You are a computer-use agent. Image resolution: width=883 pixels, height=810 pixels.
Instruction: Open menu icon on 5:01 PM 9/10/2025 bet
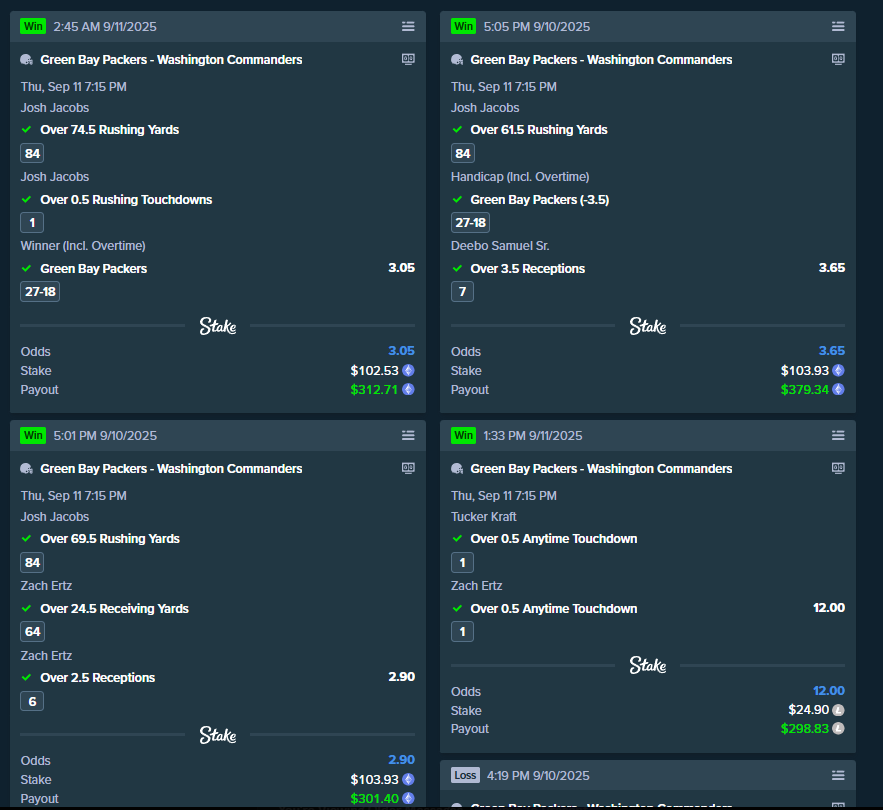408,435
